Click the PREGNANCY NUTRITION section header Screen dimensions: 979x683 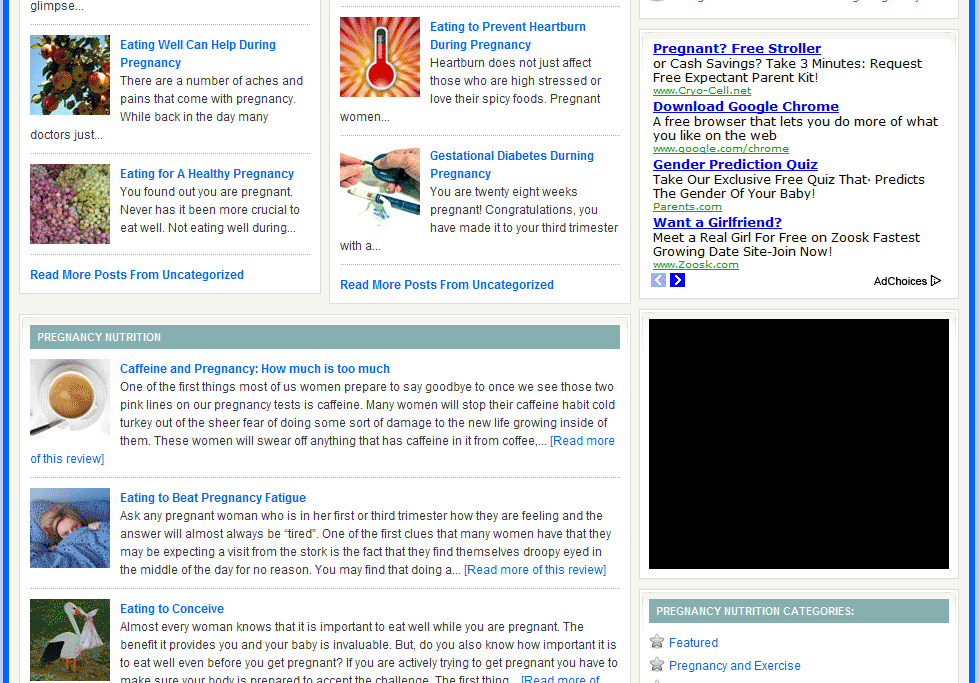325,337
